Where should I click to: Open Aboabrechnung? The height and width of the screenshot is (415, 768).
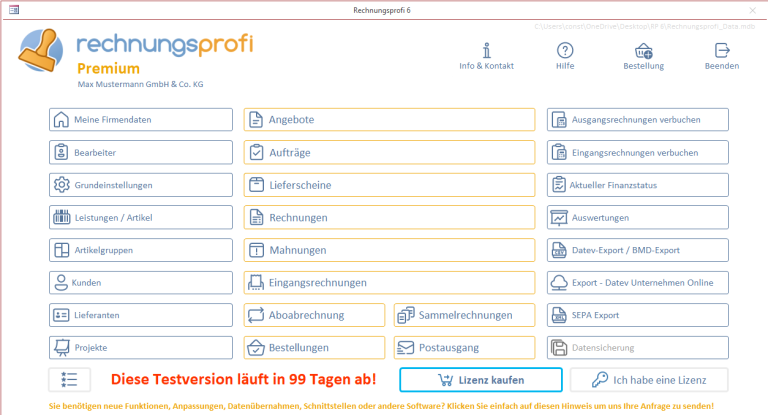tap(314, 315)
